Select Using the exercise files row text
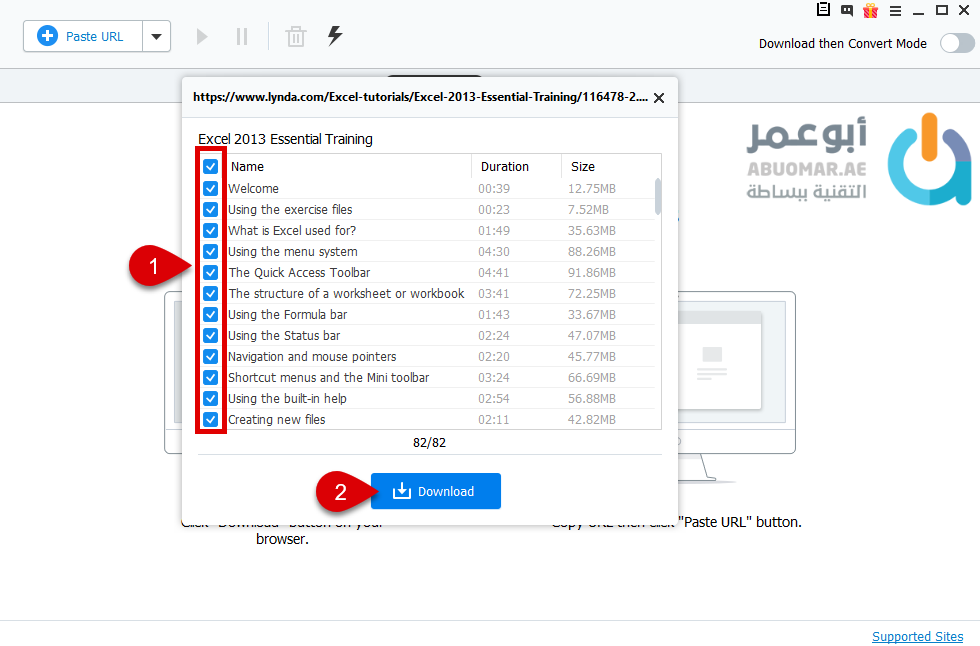The width and height of the screenshot is (980, 646). coord(290,209)
